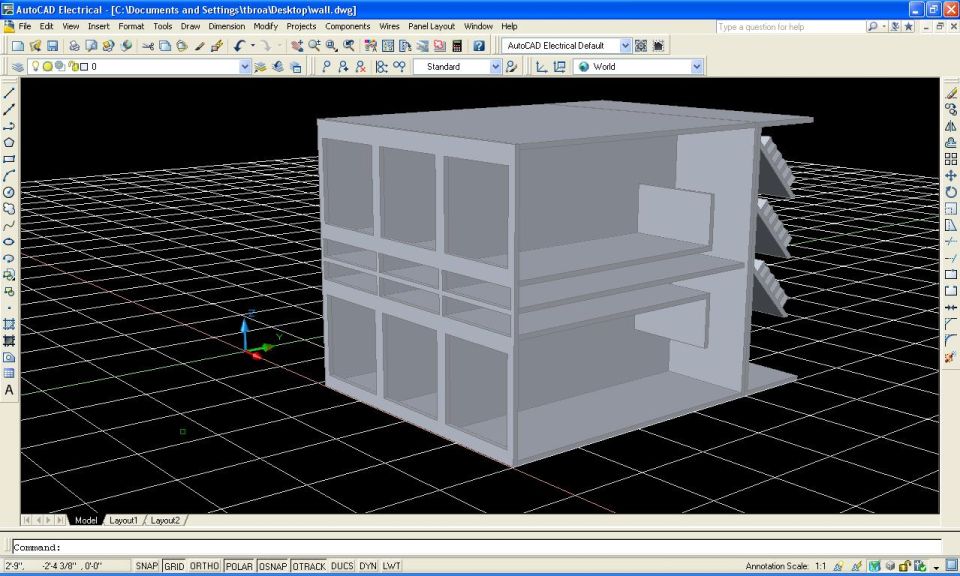Image resolution: width=960 pixels, height=576 pixels.
Task: Switch to the Layout1 tab
Action: pos(123,520)
